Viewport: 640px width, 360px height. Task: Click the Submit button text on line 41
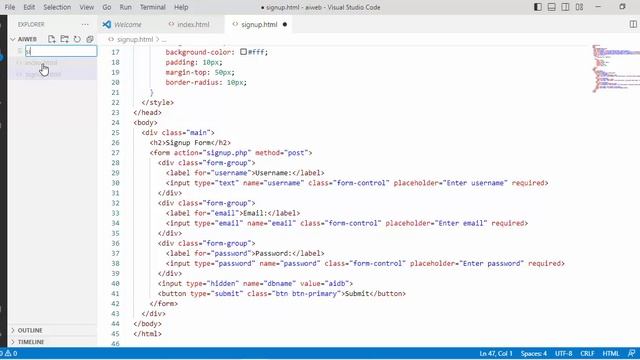click(x=357, y=293)
